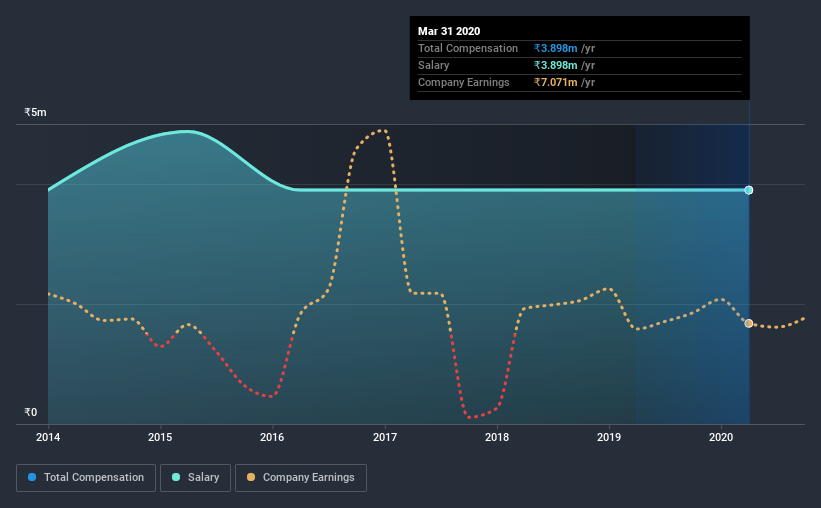Click the Mar 31 2020 tooltip date

point(449,31)
